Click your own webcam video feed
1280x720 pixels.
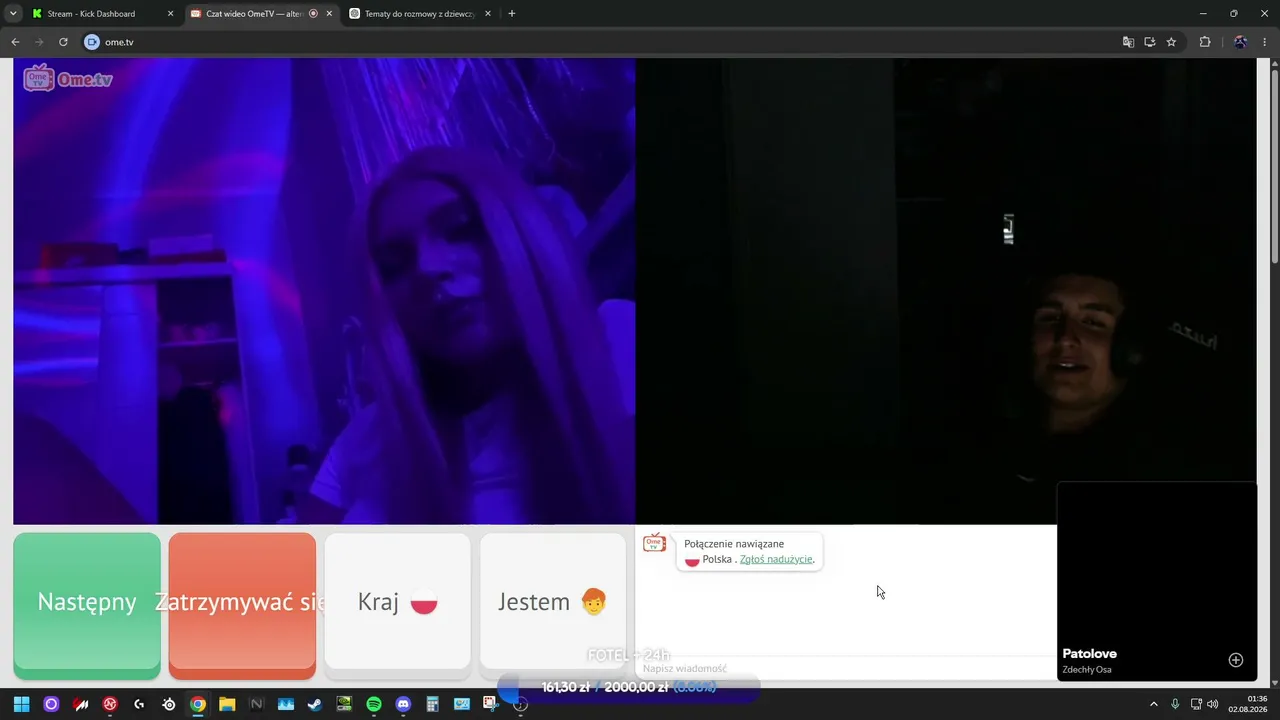coord(946,291)
